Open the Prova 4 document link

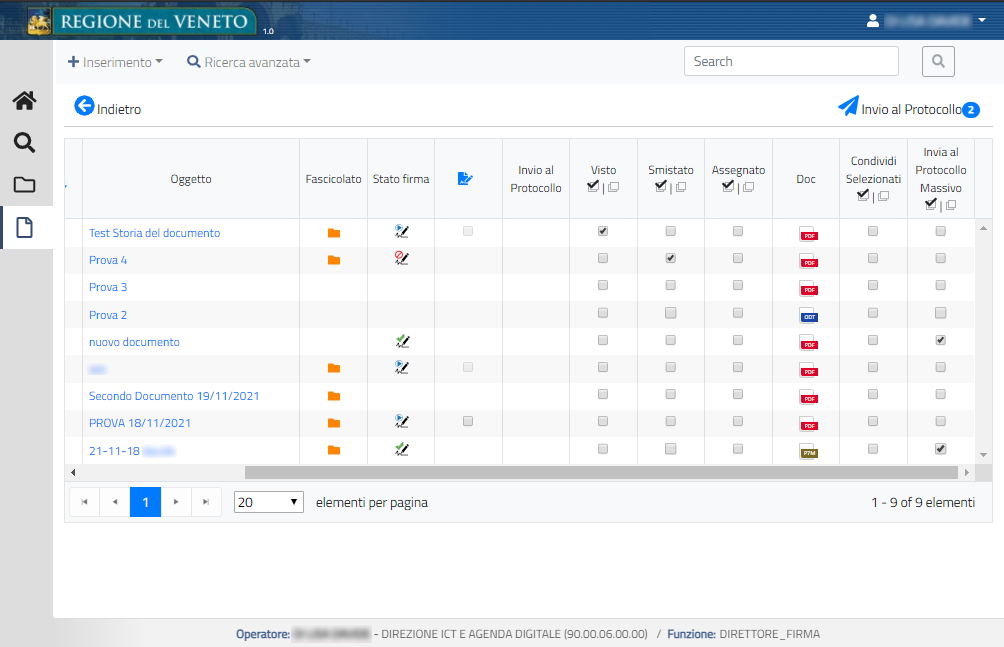coord(108,260)
